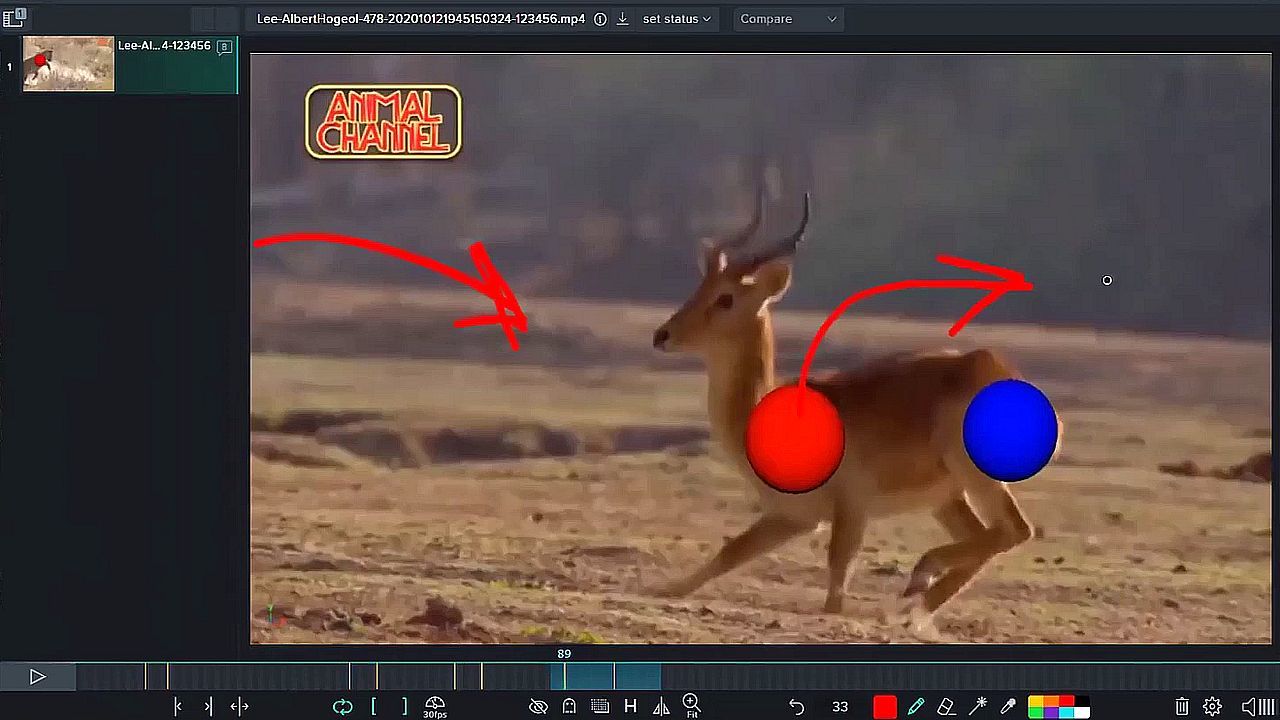1280x720 pixels.
Task: Open the 30fps playback speed selector
Action: point(435,707)
